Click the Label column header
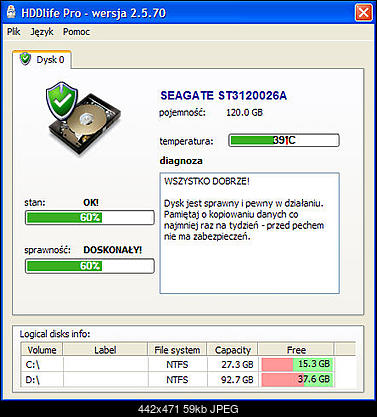 (105, 350)
